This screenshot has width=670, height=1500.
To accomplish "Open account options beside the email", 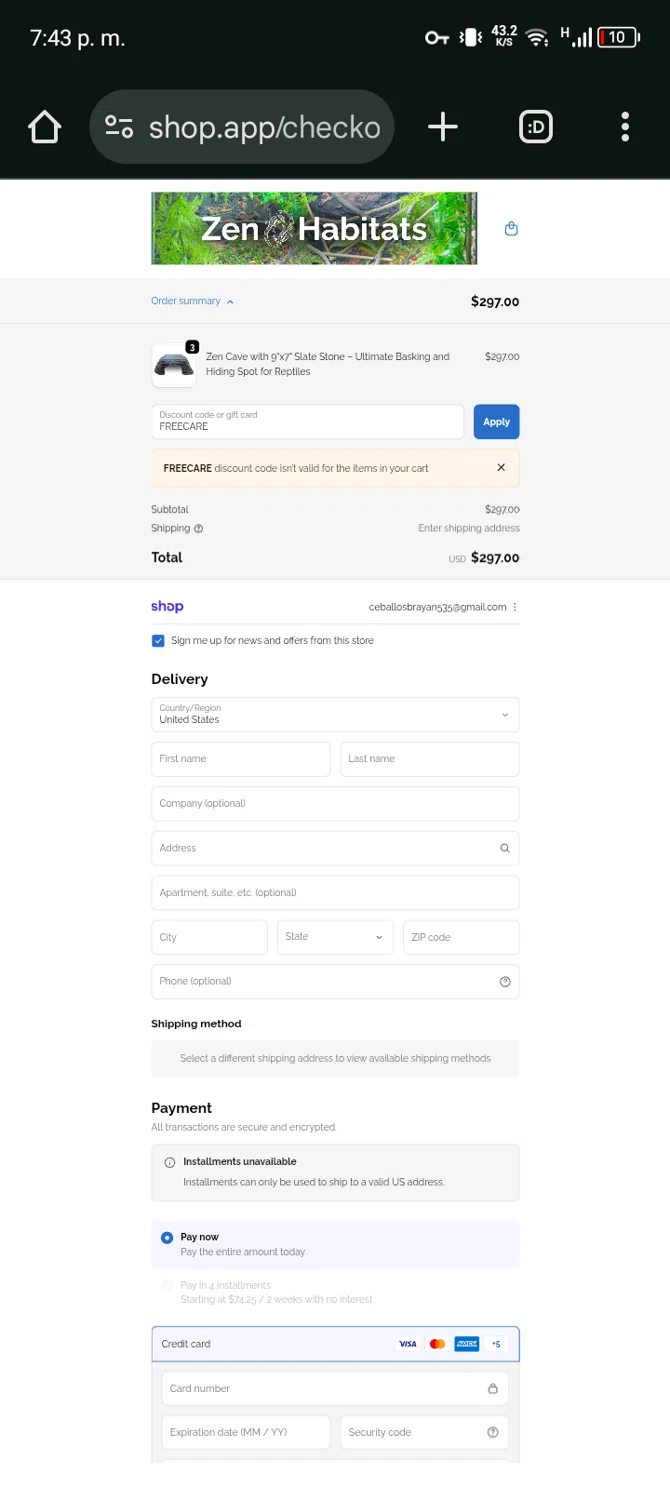I will point(515,607).
